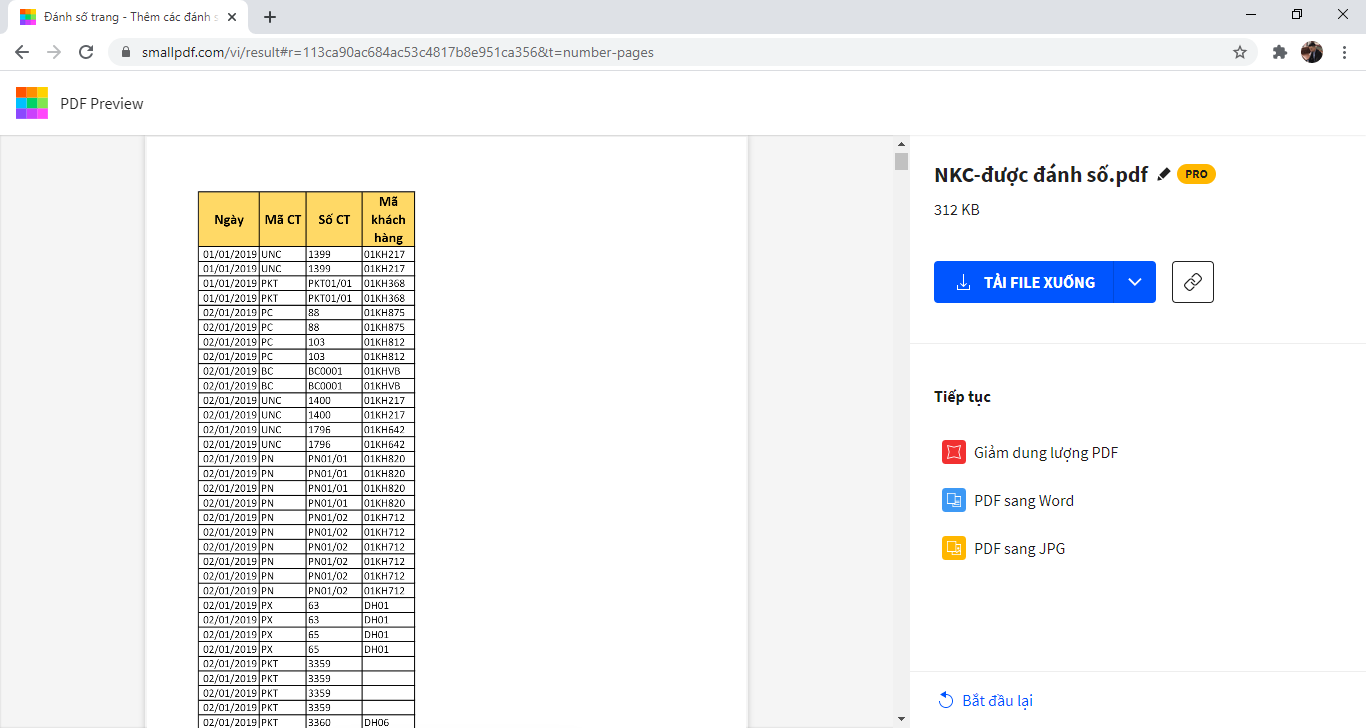Click the first 01KH712 customer code cell
The height and width of the screenshot is (728, 1366).
(x=388, y=517)
